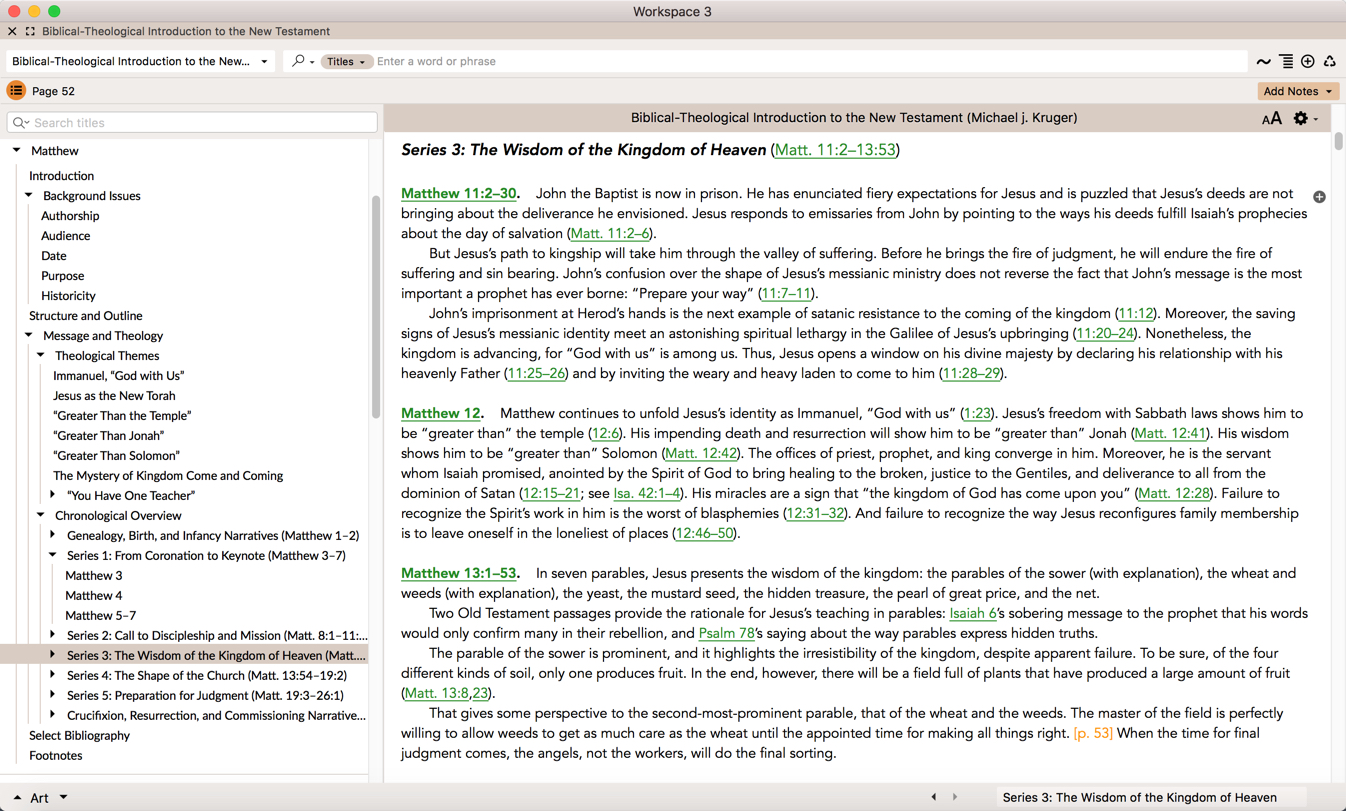Select "Greater Than Jonah" entry
Image resolution: width=1346 pixels, height=811 pixels.
click(x=108, y=436)
